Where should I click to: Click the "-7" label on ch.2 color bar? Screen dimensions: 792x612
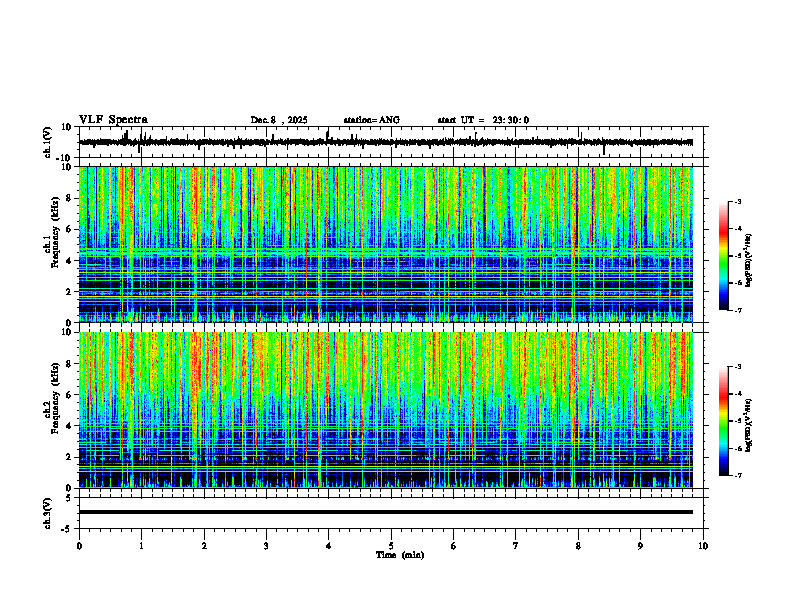point(738,475)
